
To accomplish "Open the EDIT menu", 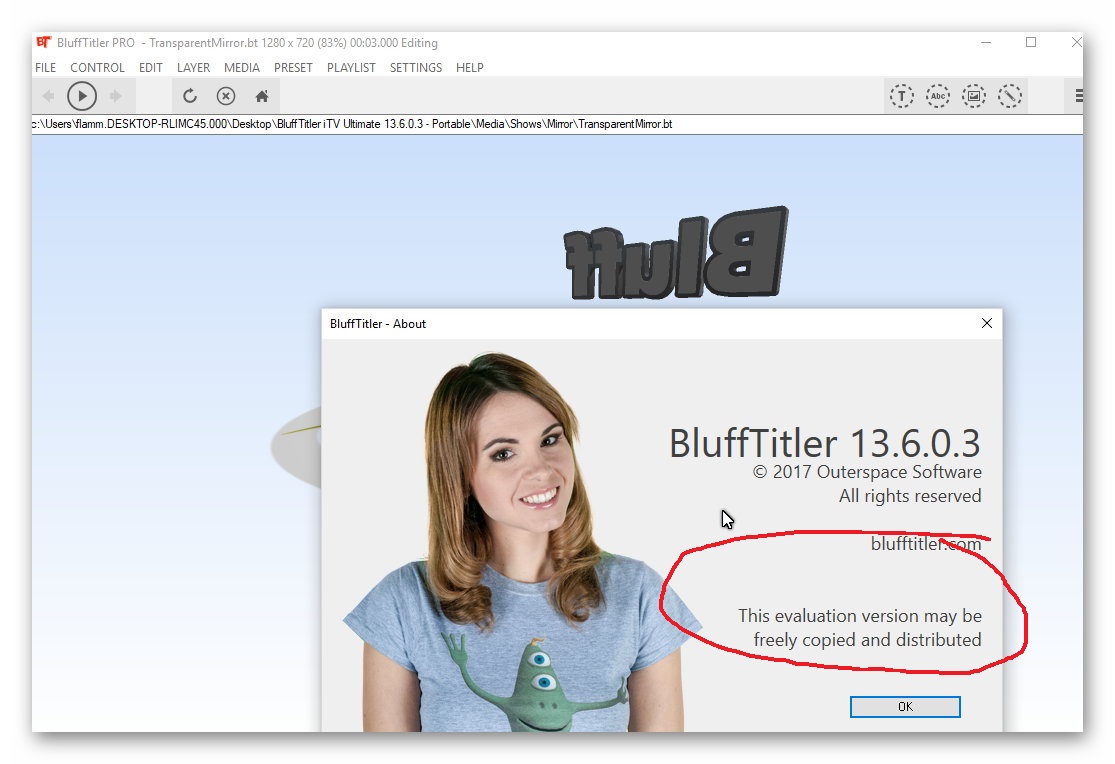I will 151,68.
